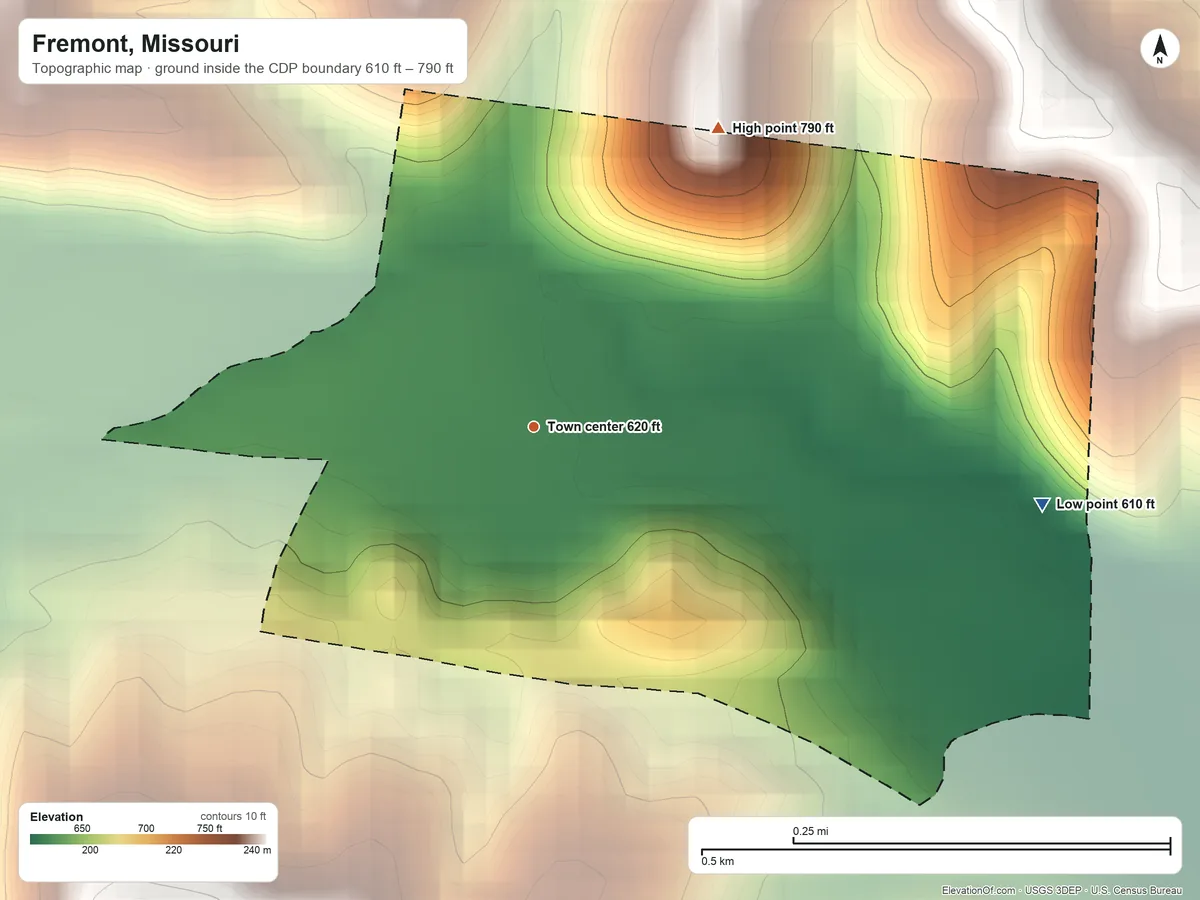1200x900 pixels.
Task: Click the '0.5 km' scale bar label
Action: [x=718, y=861]
